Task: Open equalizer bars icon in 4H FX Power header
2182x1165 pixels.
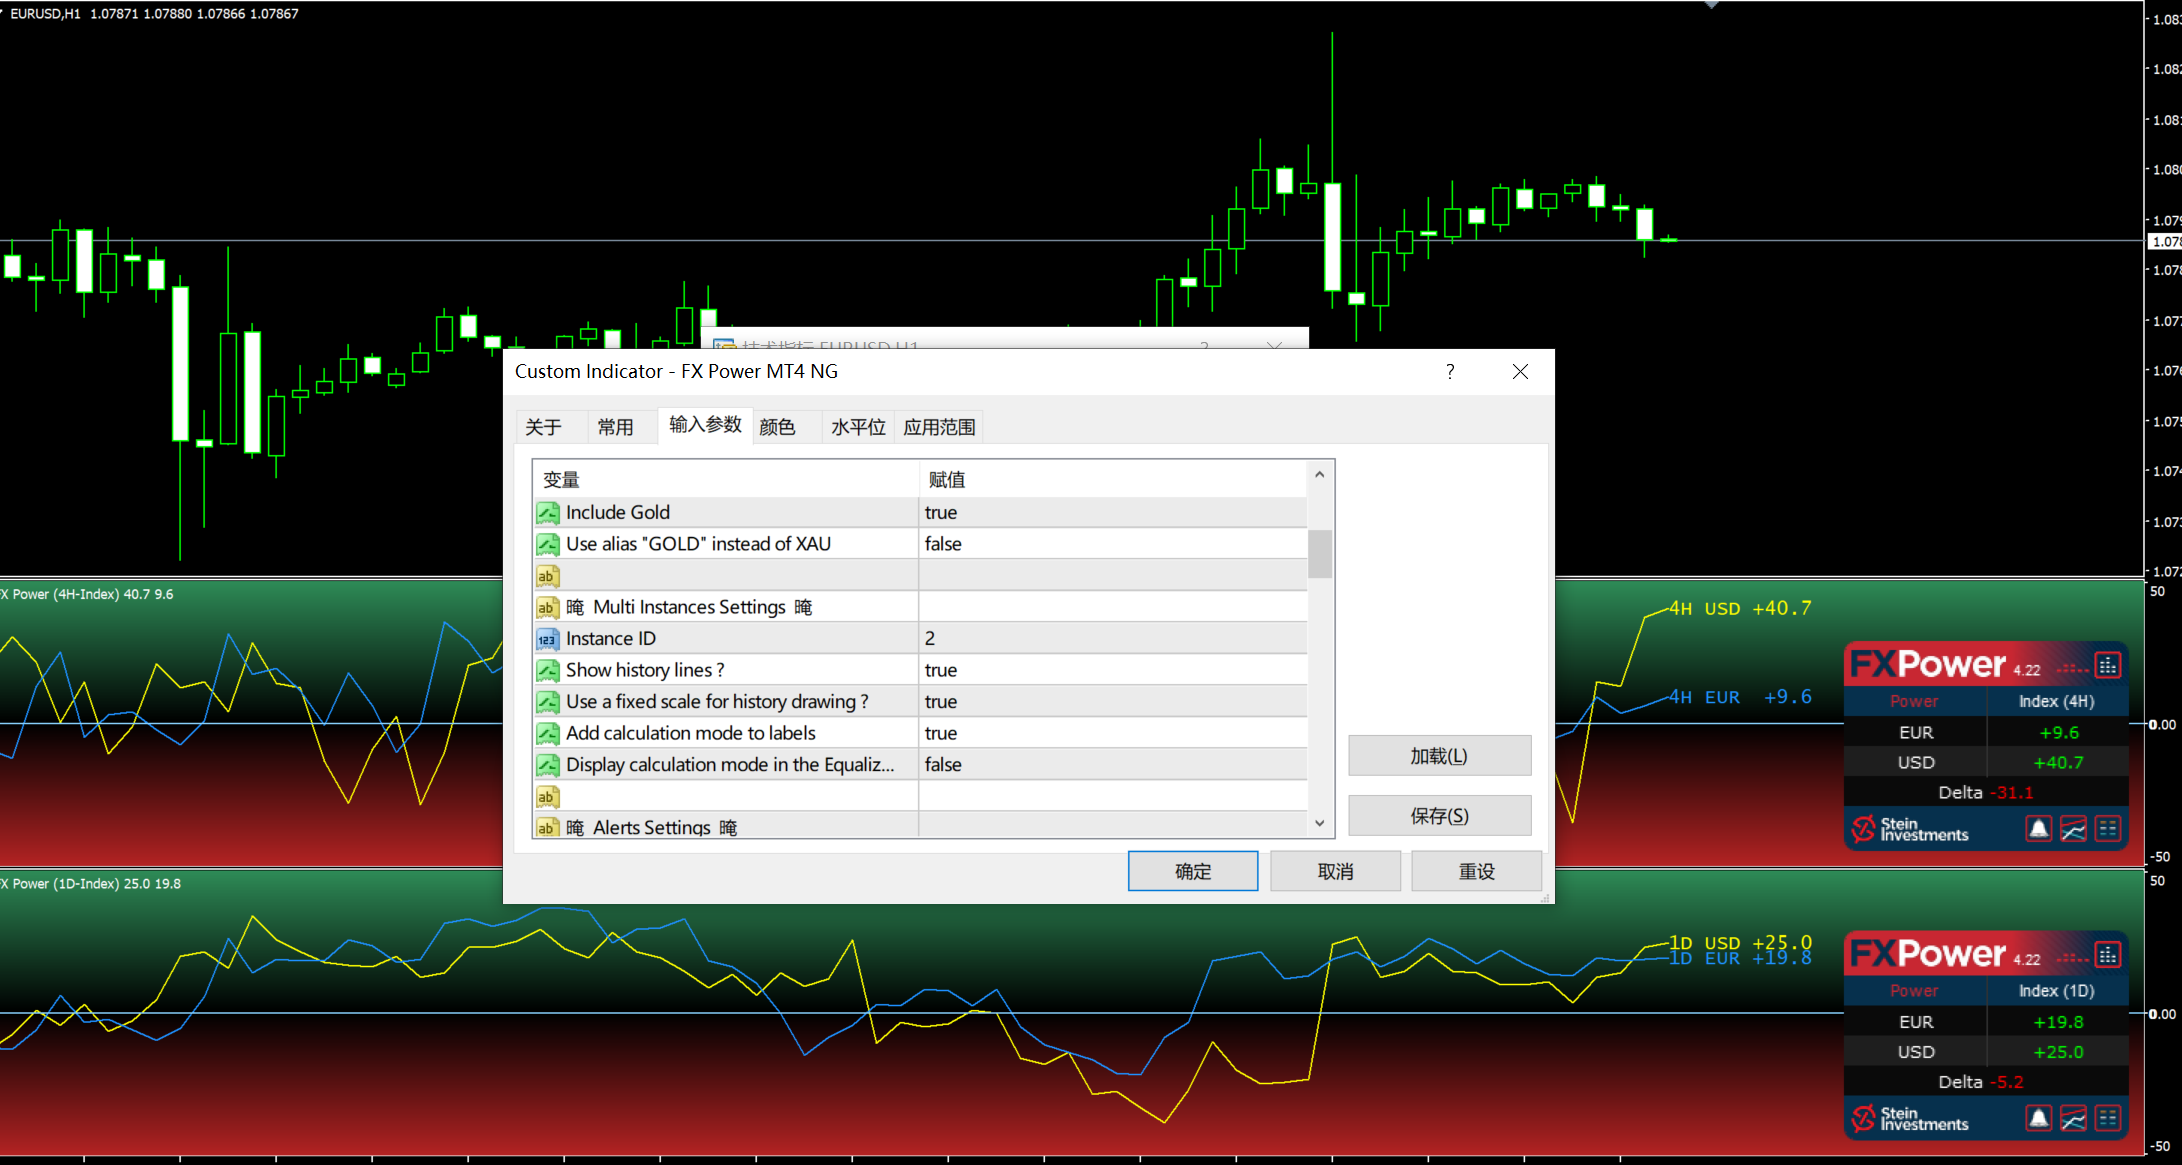Action: (2108, 665)
